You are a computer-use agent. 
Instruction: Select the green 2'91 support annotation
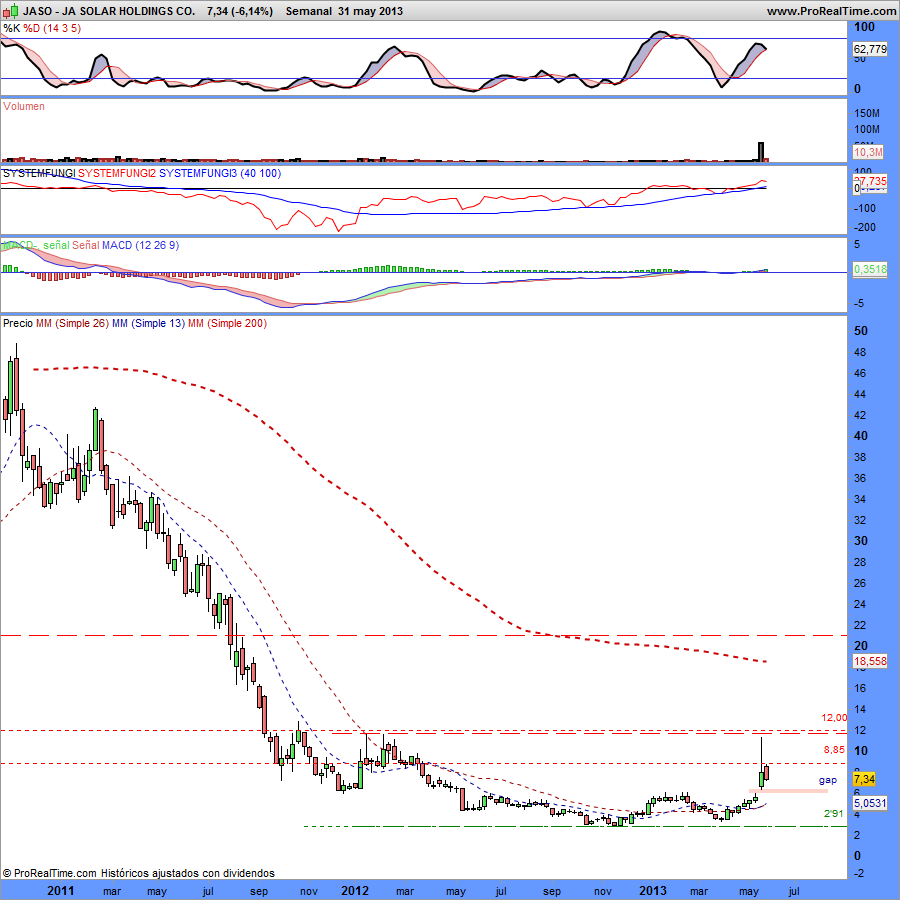833,813
